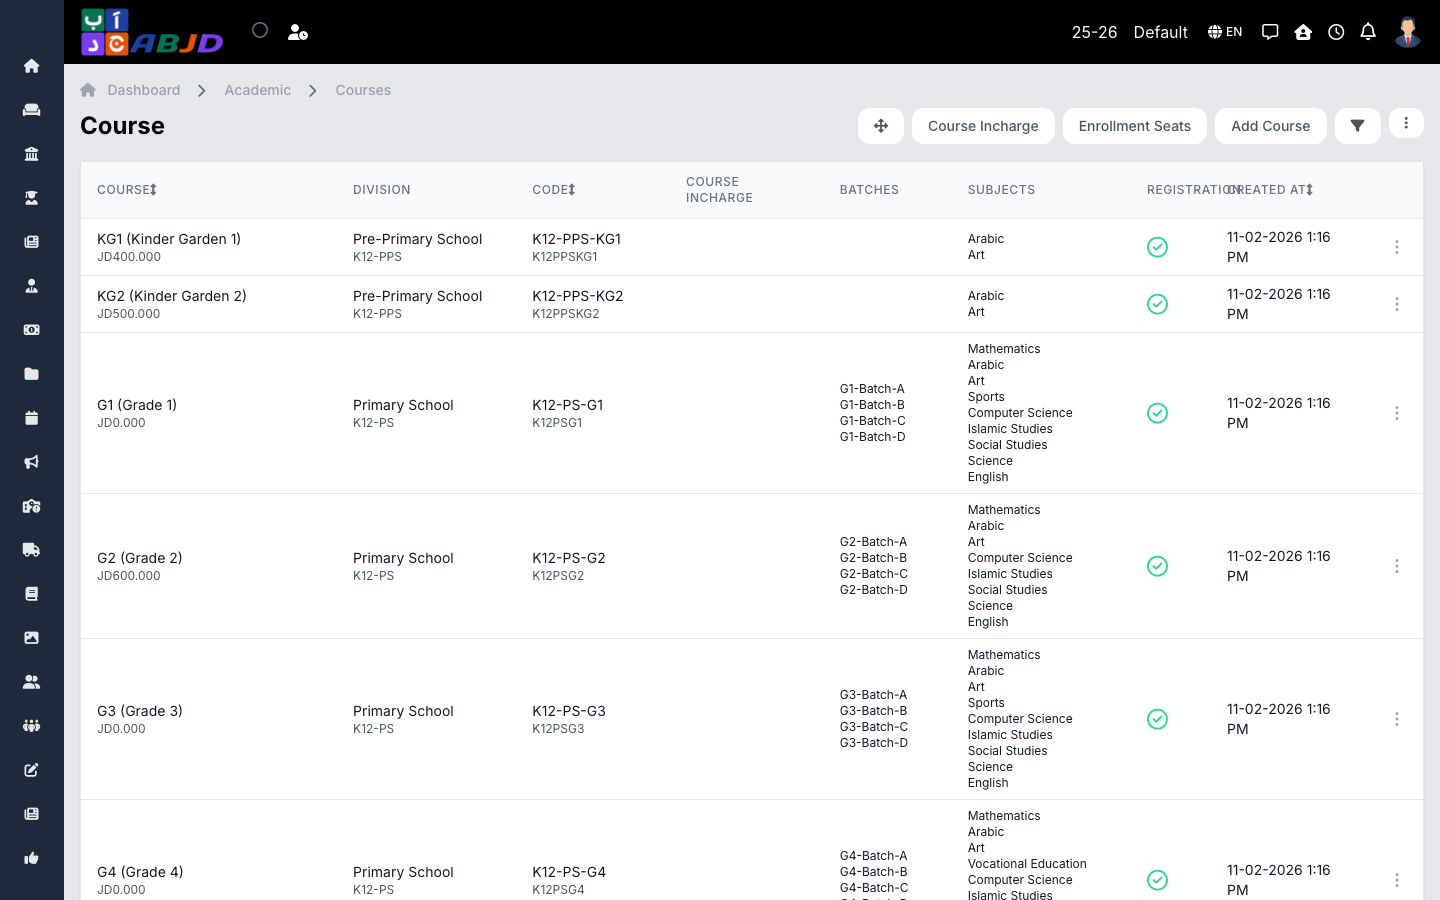This screenshot has height=900, width=1440.
Task: Click the Courses breadcrumb
Action: 363,90
